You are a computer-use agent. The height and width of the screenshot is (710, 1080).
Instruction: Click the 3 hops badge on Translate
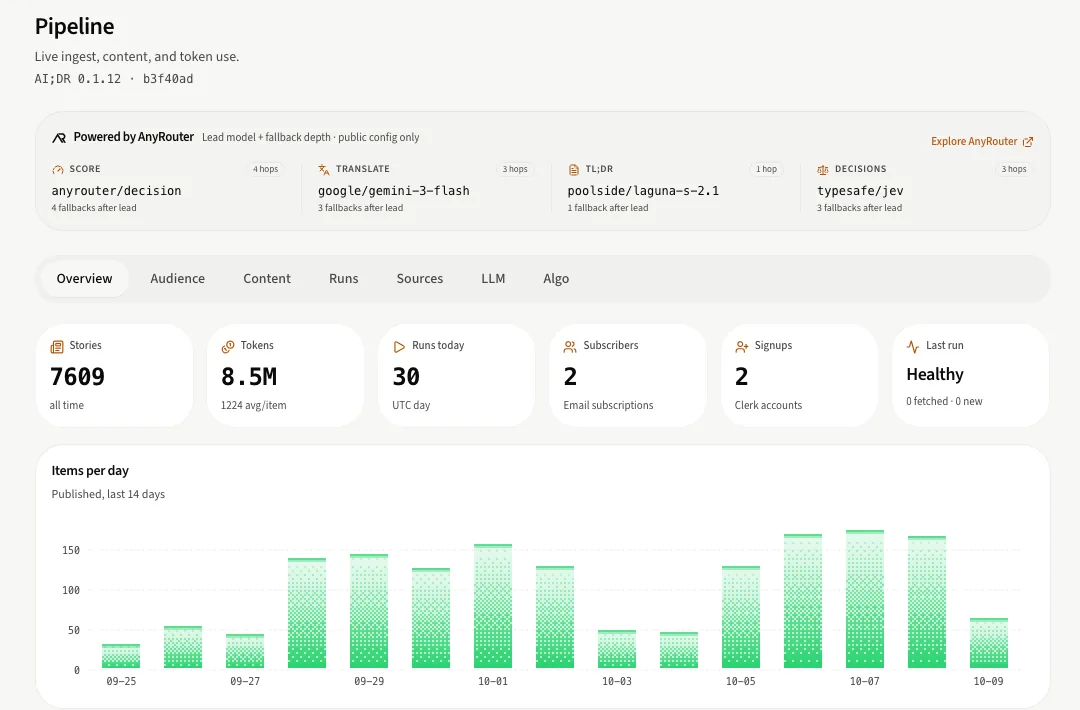[x=515, y=169]
